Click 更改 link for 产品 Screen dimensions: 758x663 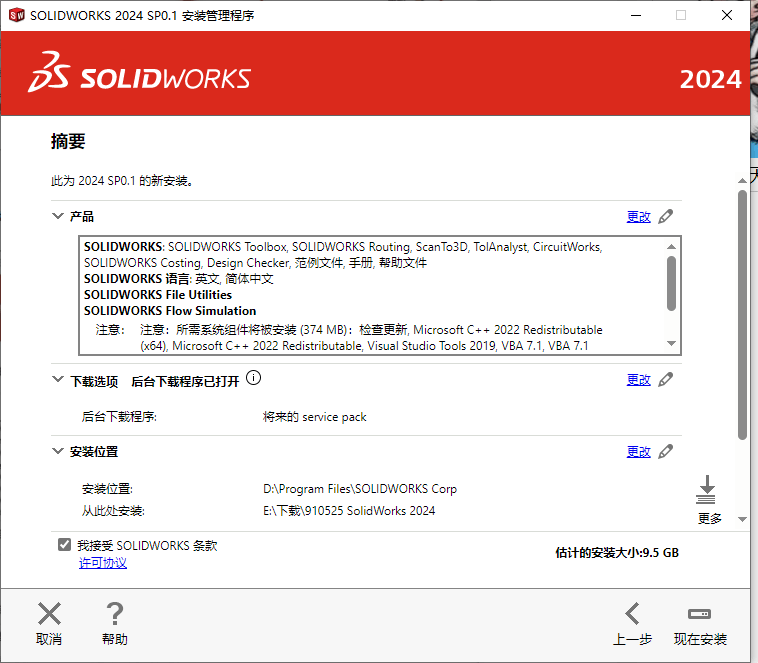[639, 217]
